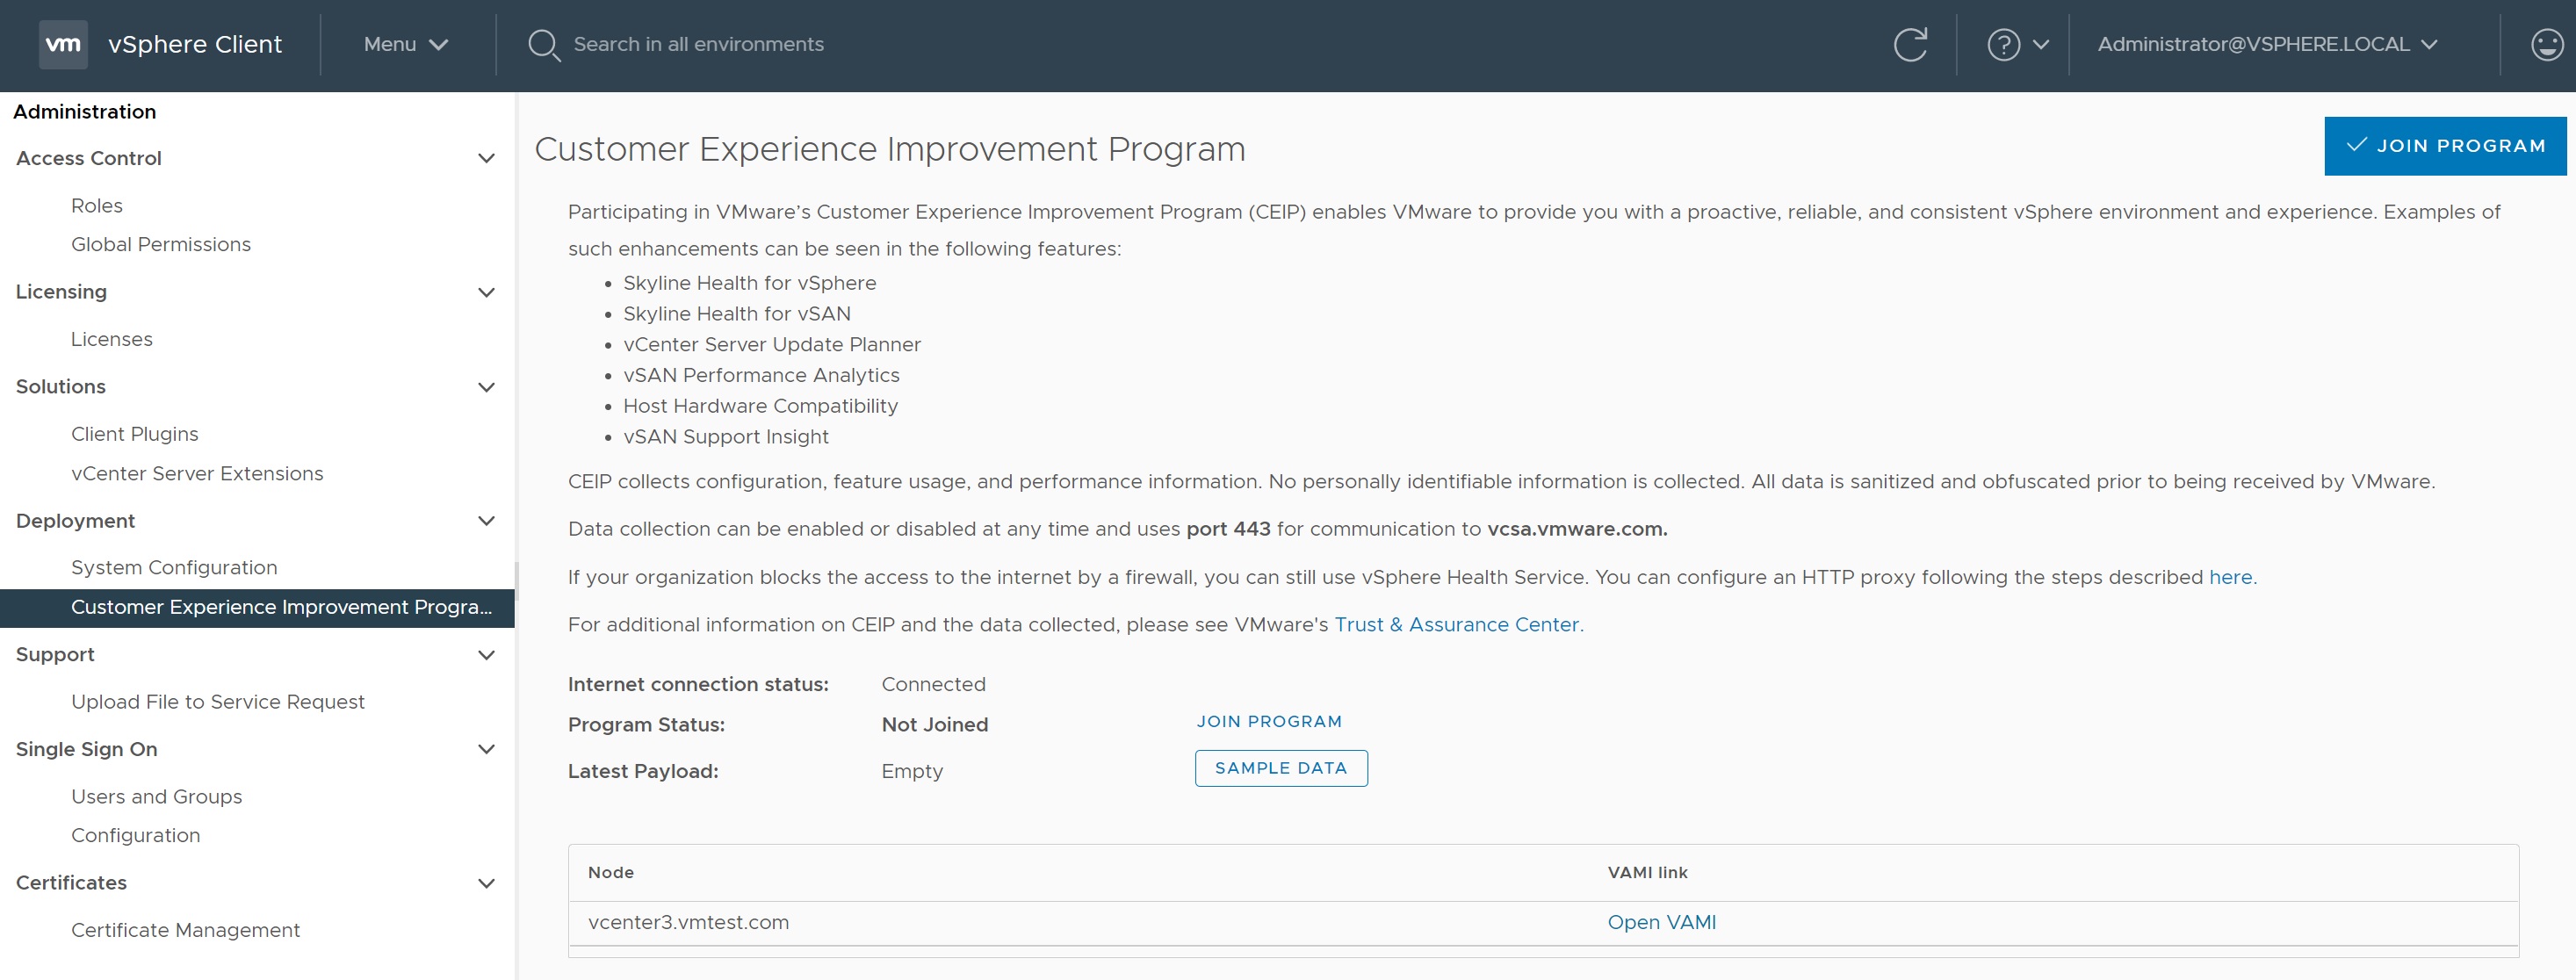This screenshot has width=2576, height=980.
Task: Open Upload File to Service Request
Action: [218, 702]
